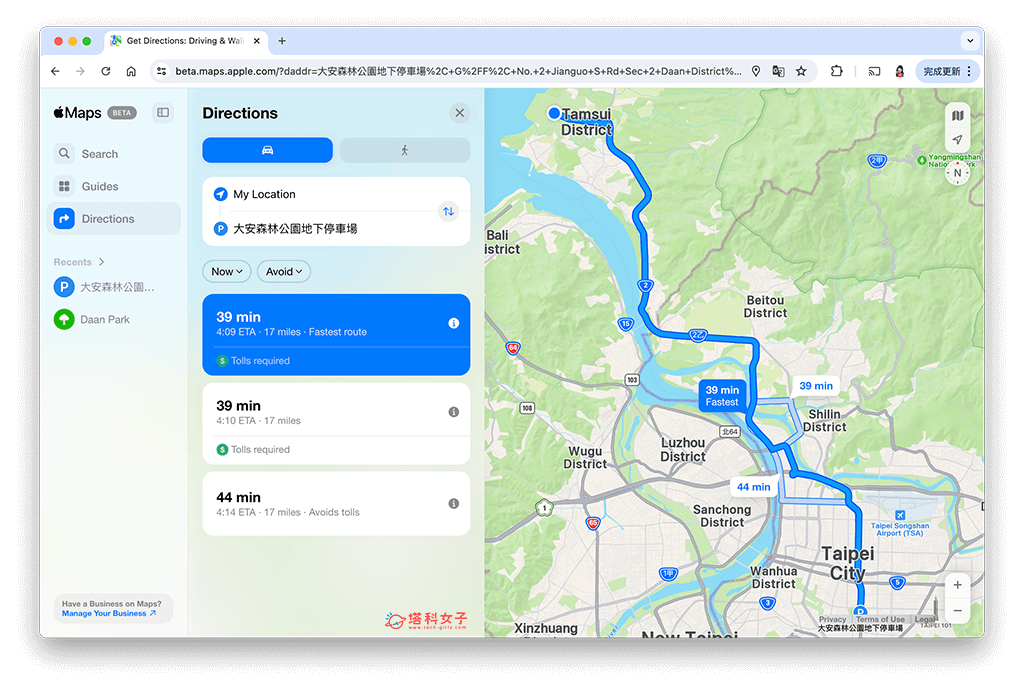1024x690 pixels.
Task: Open Search in the Maps sidebar
Action: (114, 154)
